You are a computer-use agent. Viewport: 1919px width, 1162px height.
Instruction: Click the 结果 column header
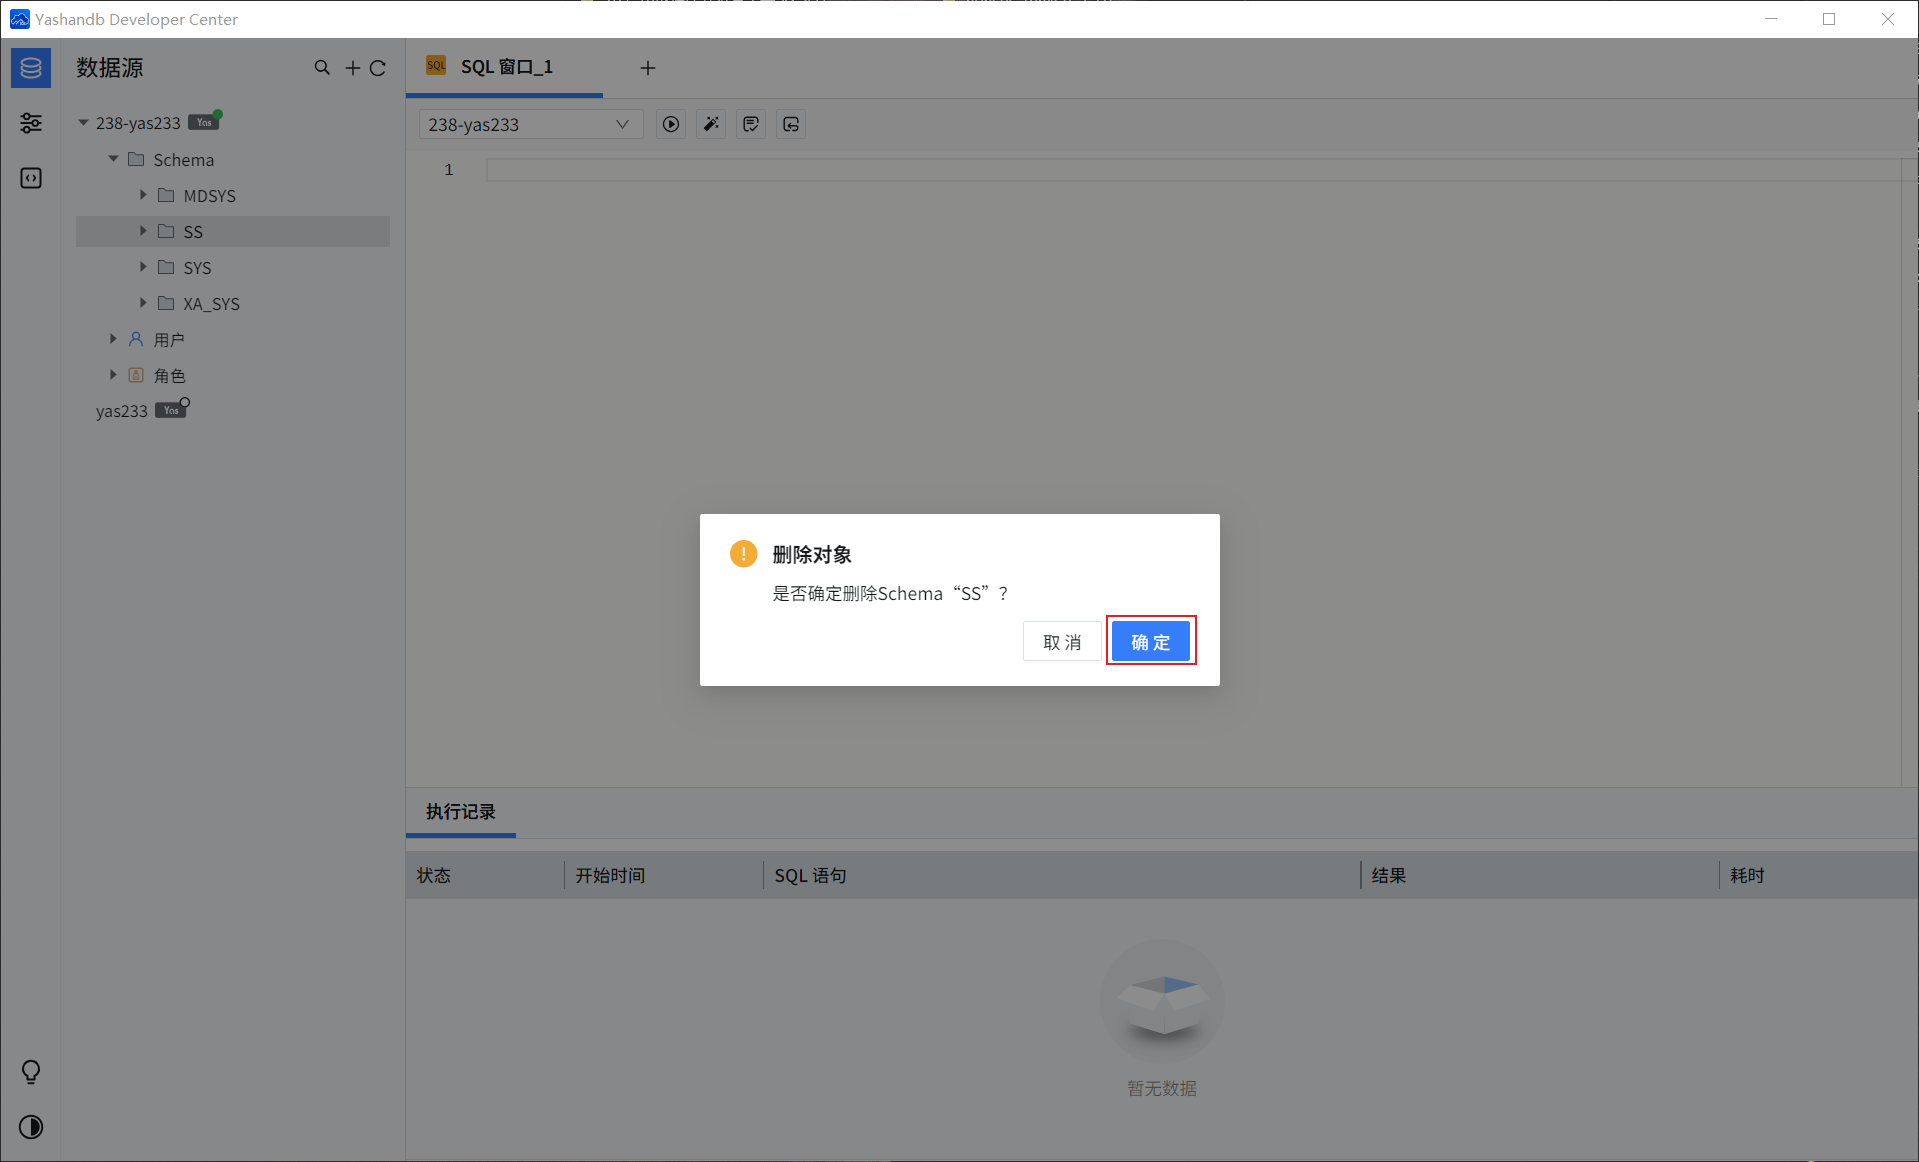click(1389, 875)
